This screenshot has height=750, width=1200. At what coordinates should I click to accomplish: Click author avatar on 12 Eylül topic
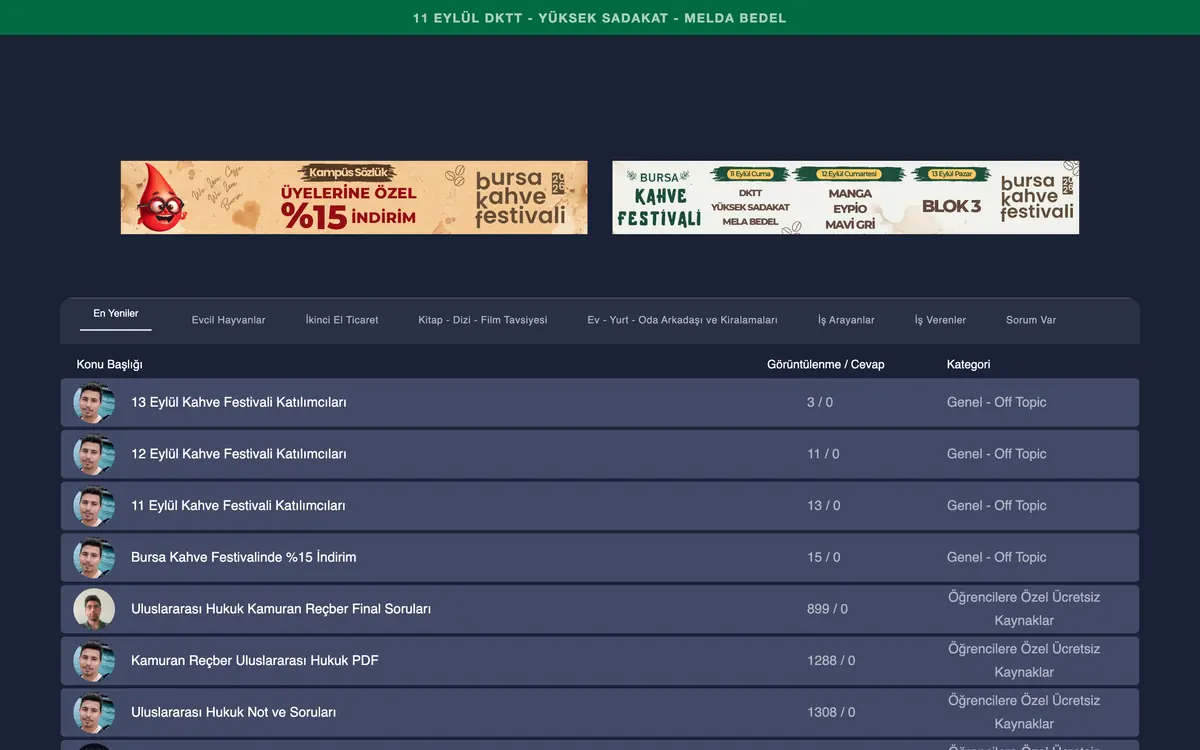click(94, 454)
